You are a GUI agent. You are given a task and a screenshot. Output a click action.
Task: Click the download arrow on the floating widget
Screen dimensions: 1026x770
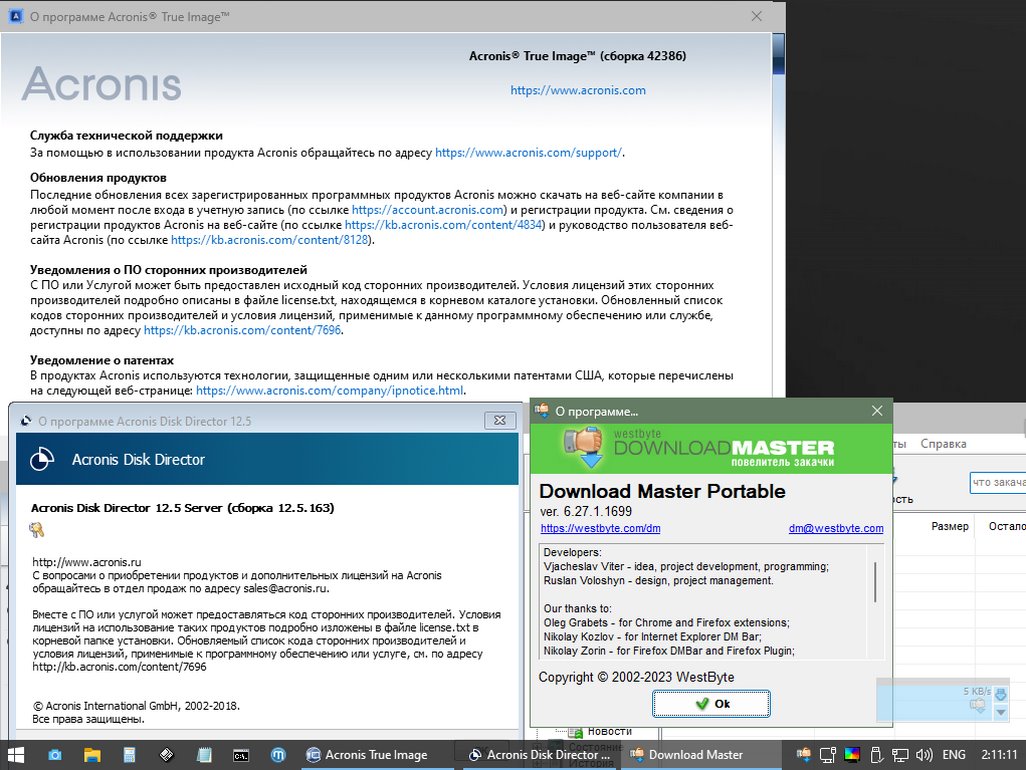1000,694
